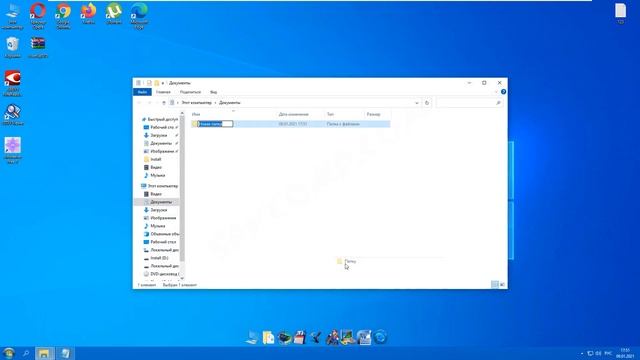
Task: Expand the ribbon with the chevron near help
Action: tap(496, 92)
